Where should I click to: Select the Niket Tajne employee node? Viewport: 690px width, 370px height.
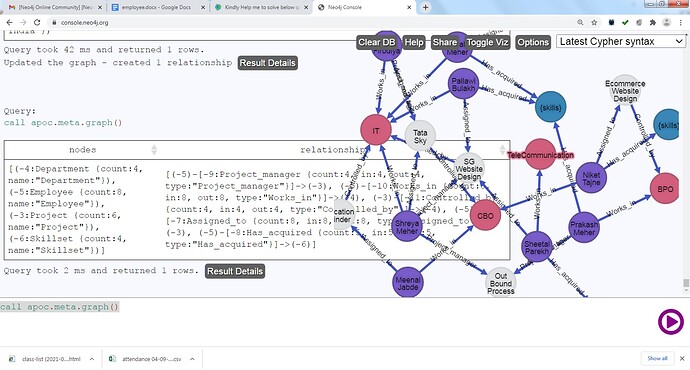coord(591,178)
